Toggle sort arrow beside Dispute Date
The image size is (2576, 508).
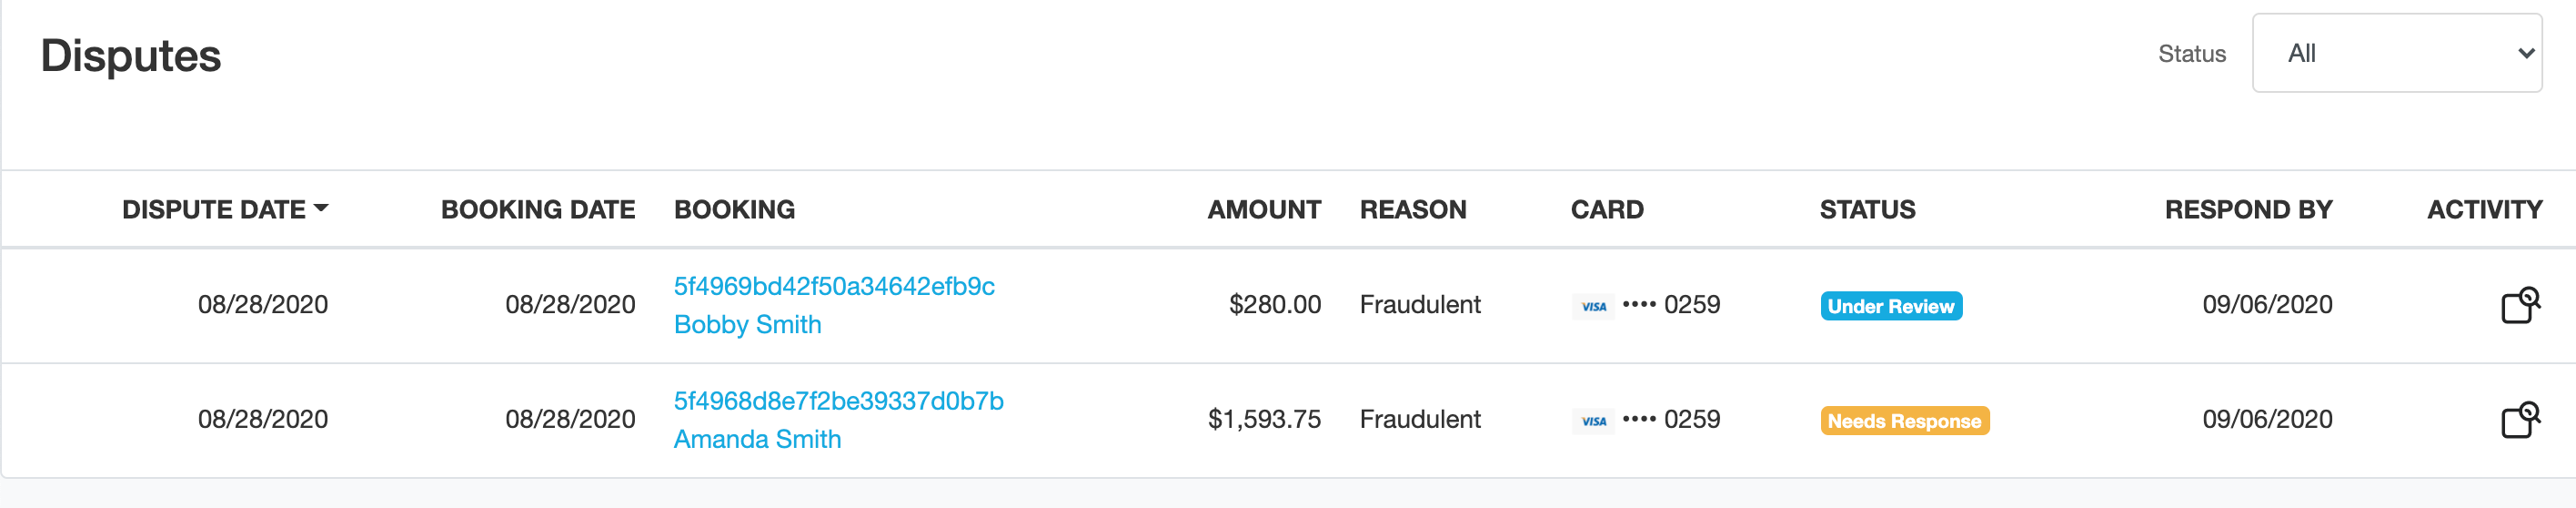click(321, 208)
